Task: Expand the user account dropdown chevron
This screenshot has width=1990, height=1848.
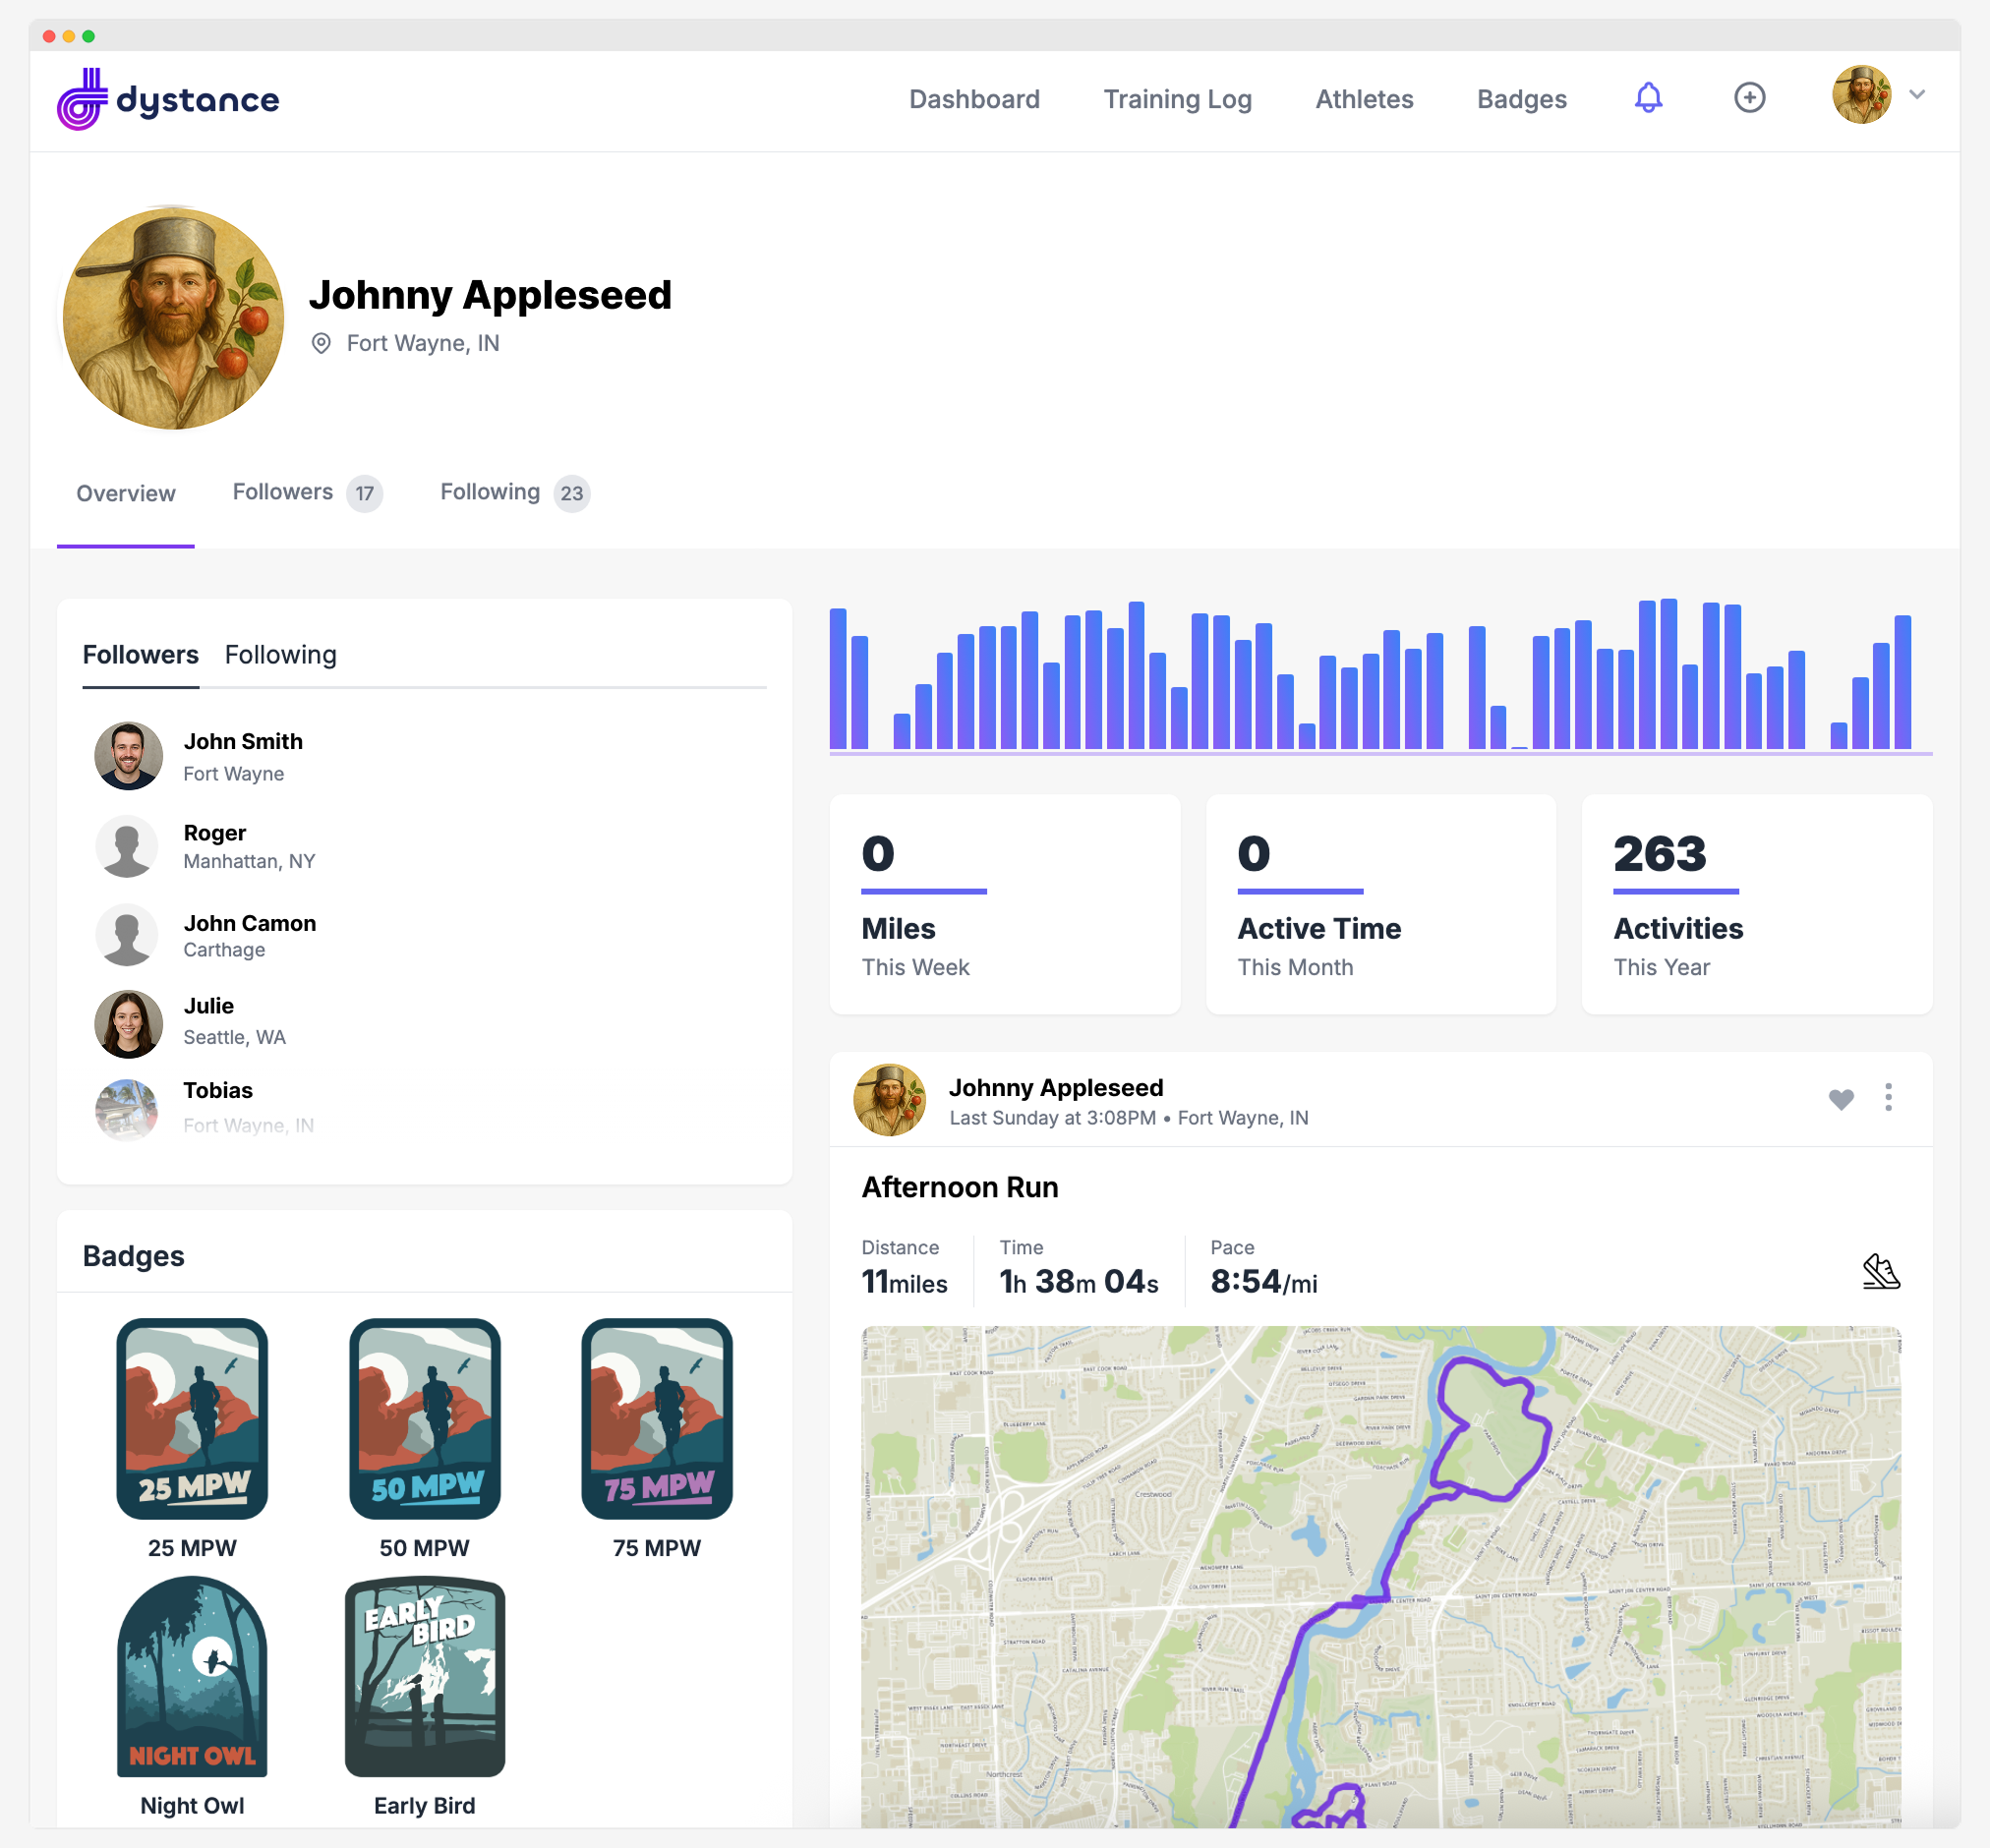Action: [x=1916, y=95]
